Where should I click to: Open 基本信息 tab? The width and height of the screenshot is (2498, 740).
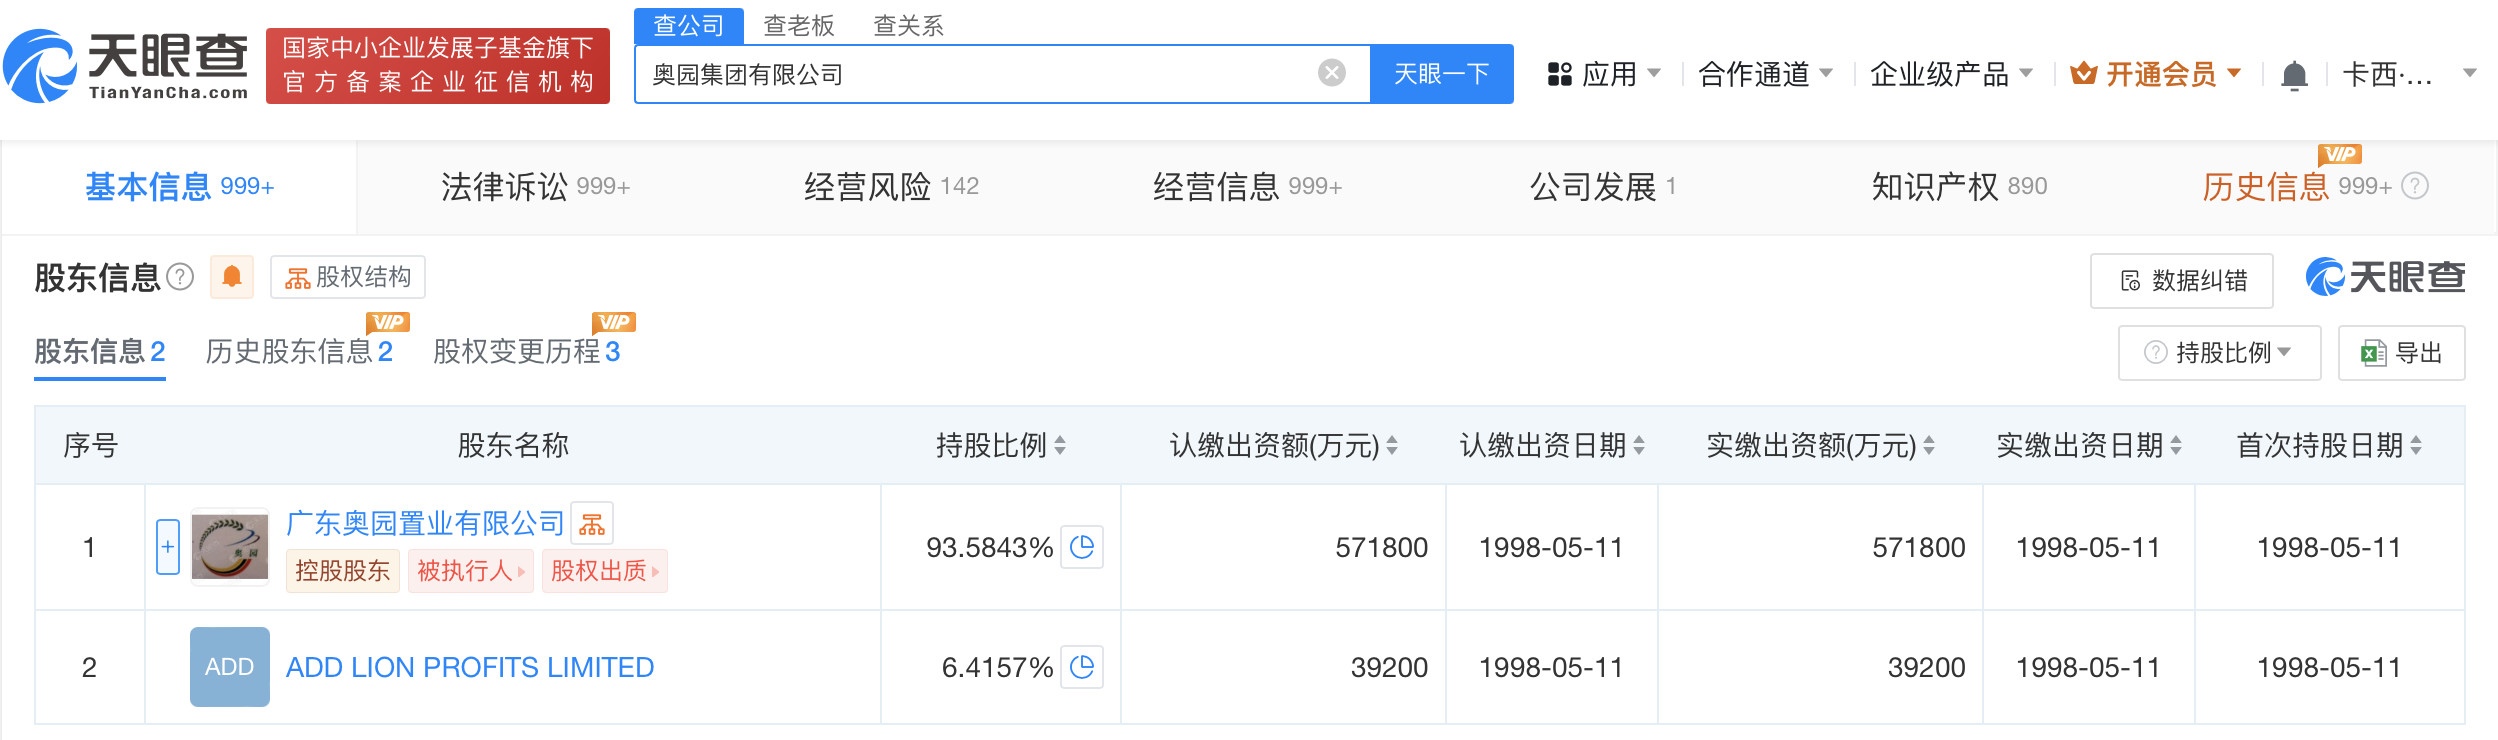(x=179, y=187)
